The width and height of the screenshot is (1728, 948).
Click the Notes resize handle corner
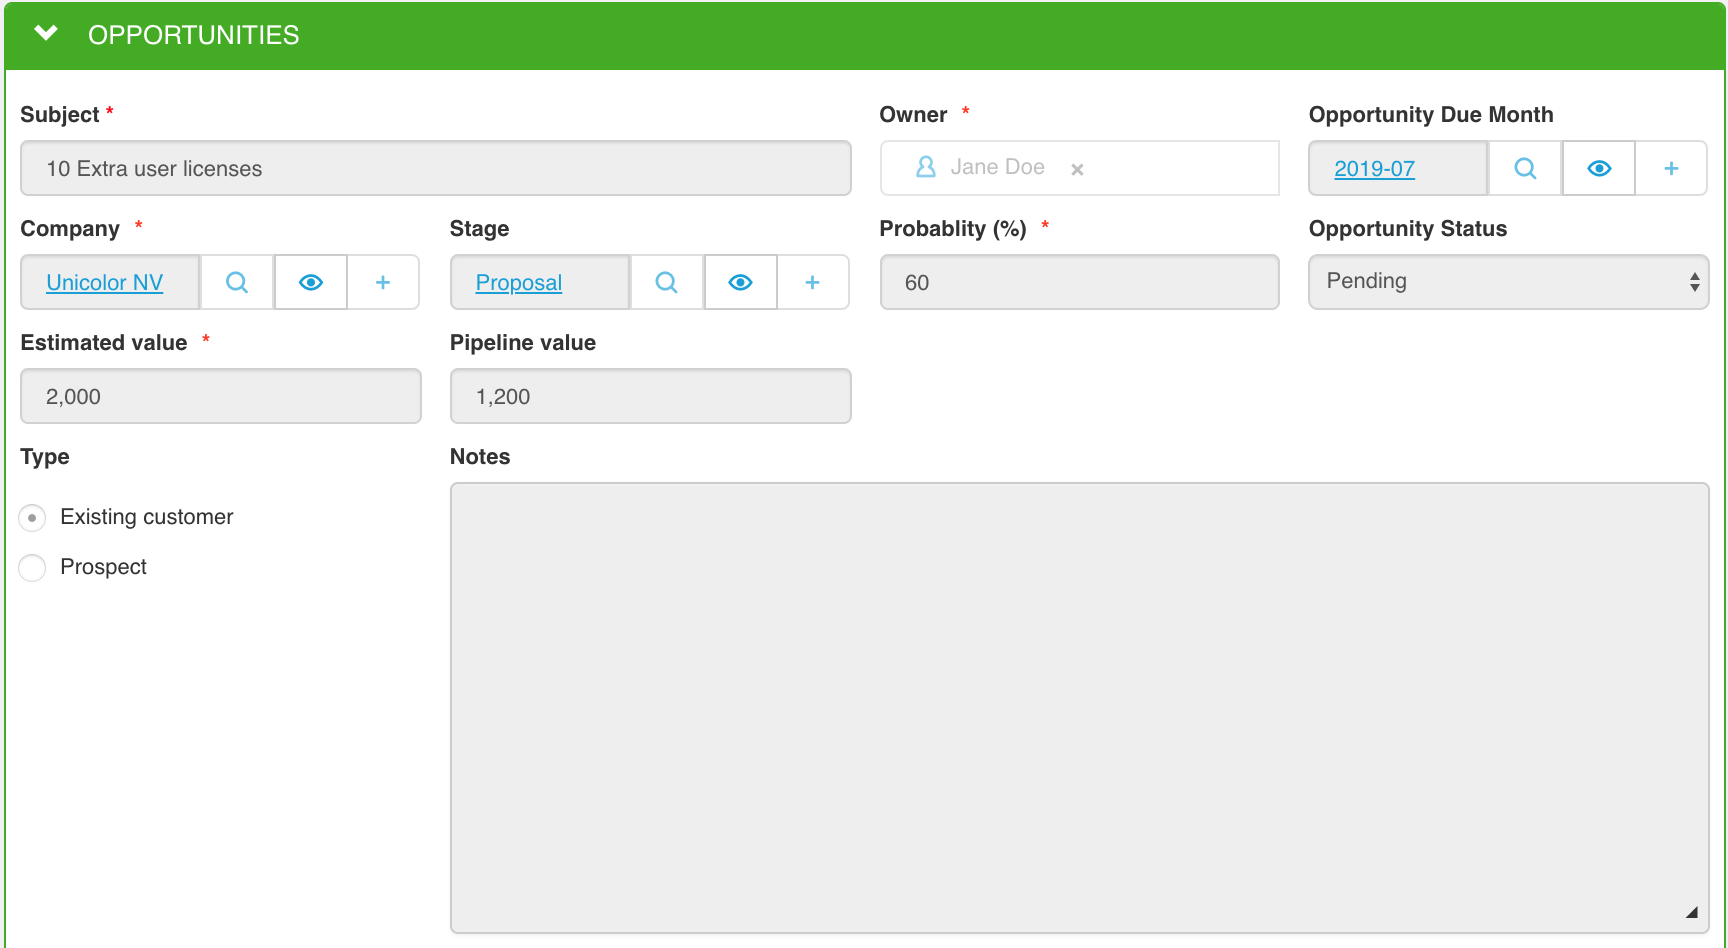pos(1692,912)
